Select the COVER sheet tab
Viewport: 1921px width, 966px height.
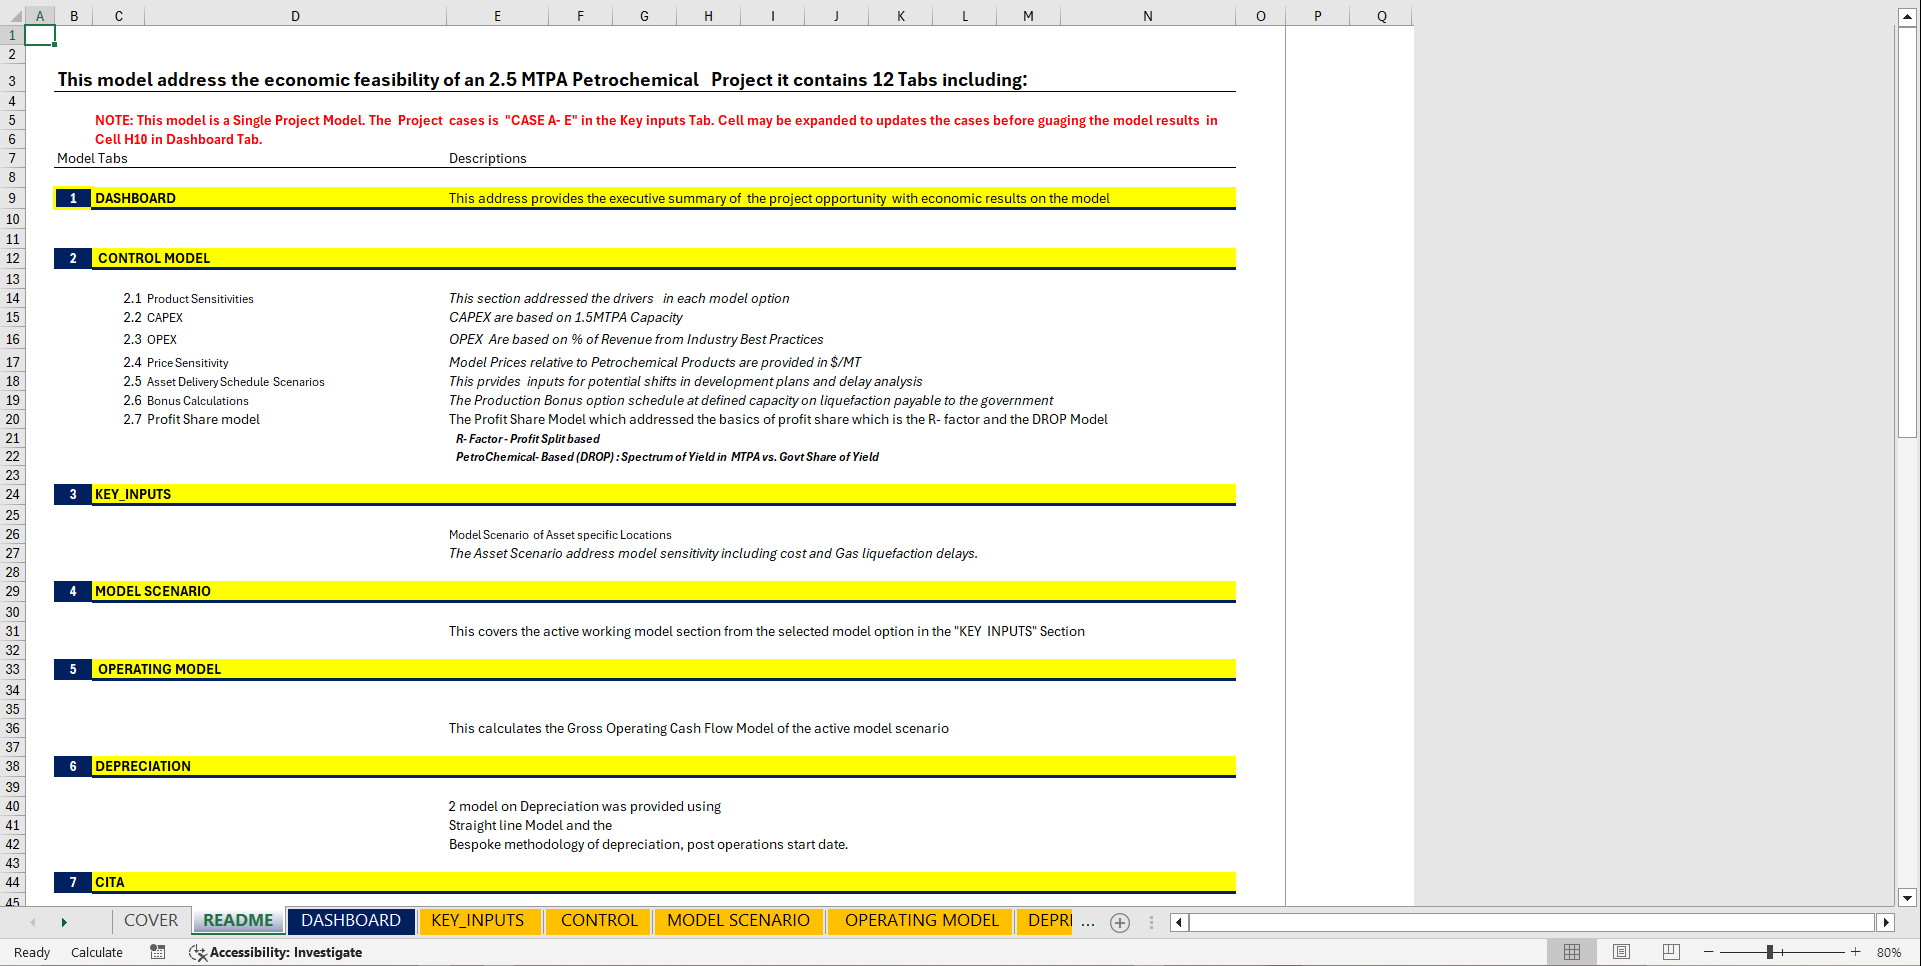tap(150, 920)
